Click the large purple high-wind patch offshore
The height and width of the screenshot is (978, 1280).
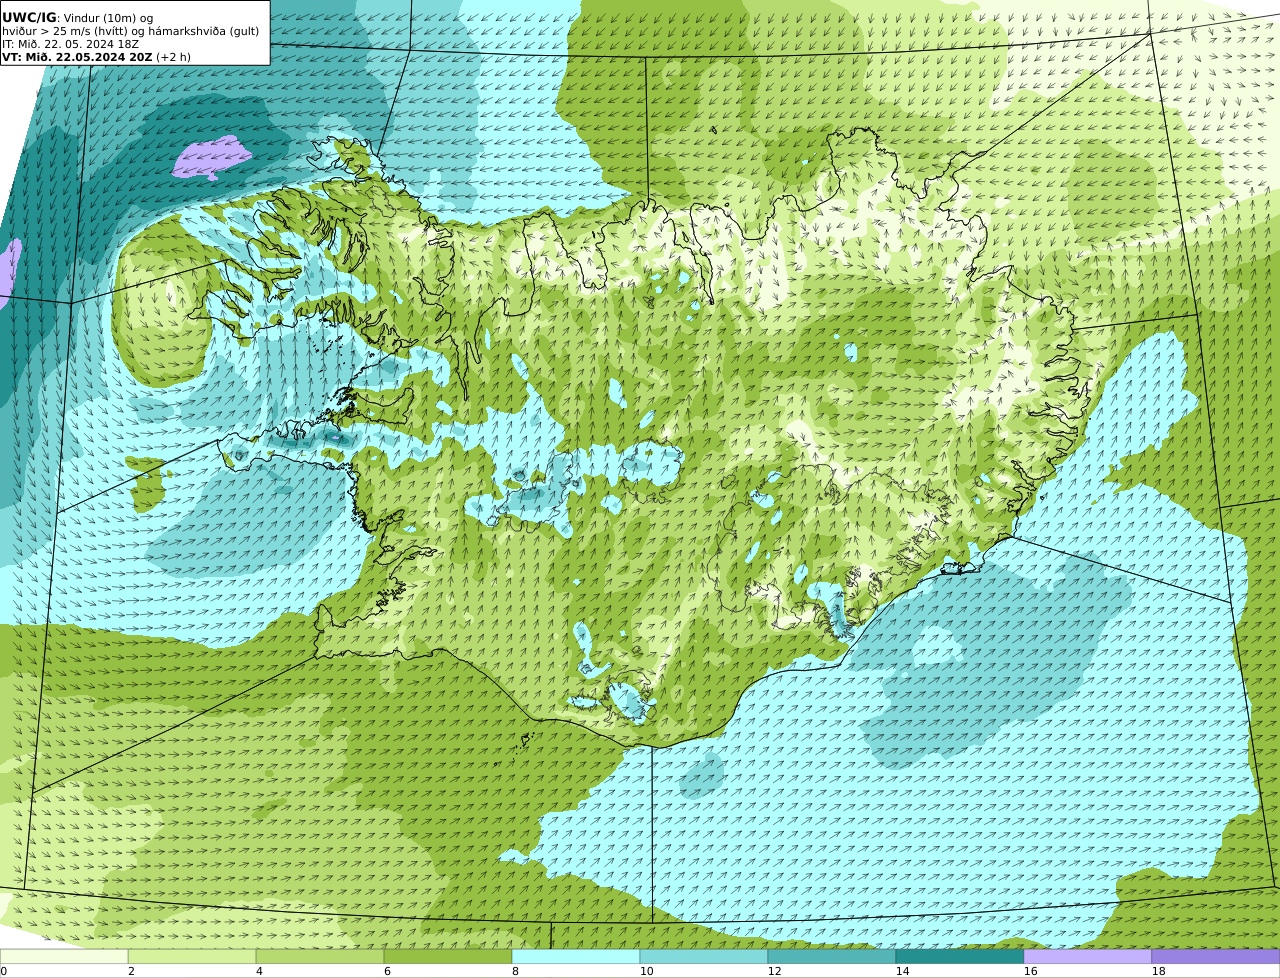pos(211,158)
